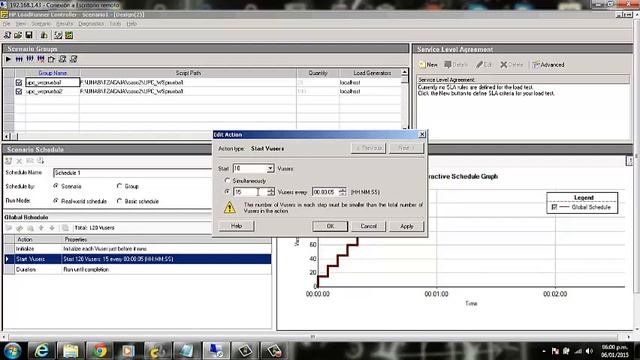This screenshot has width=640, height=360.
Task: Click OK in the Edit Action dialog
Action: pyautogui.click(x=330, y=226)
